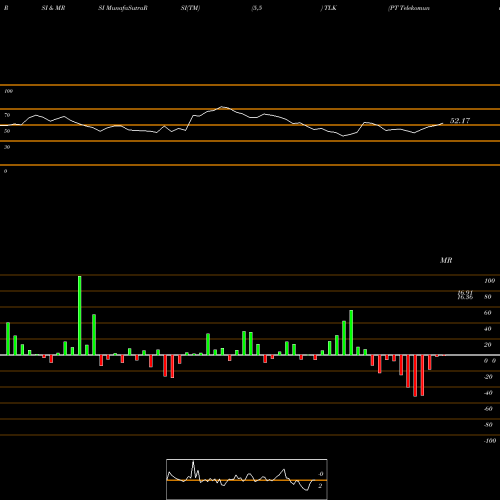500x500 pixels.
Task: Click the RSI value label 52.17
Action: coord(460,121)
